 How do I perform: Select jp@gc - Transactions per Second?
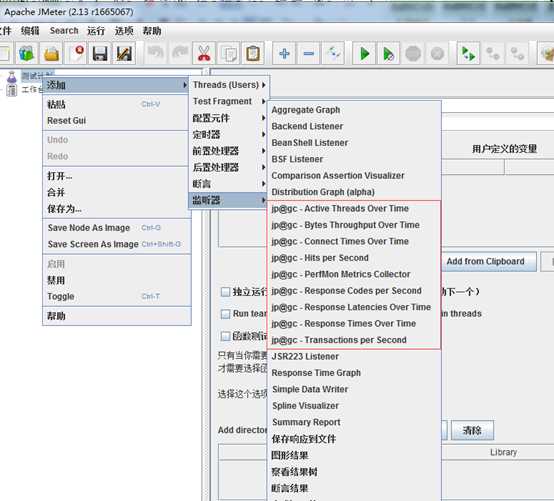tap(354, 340)
